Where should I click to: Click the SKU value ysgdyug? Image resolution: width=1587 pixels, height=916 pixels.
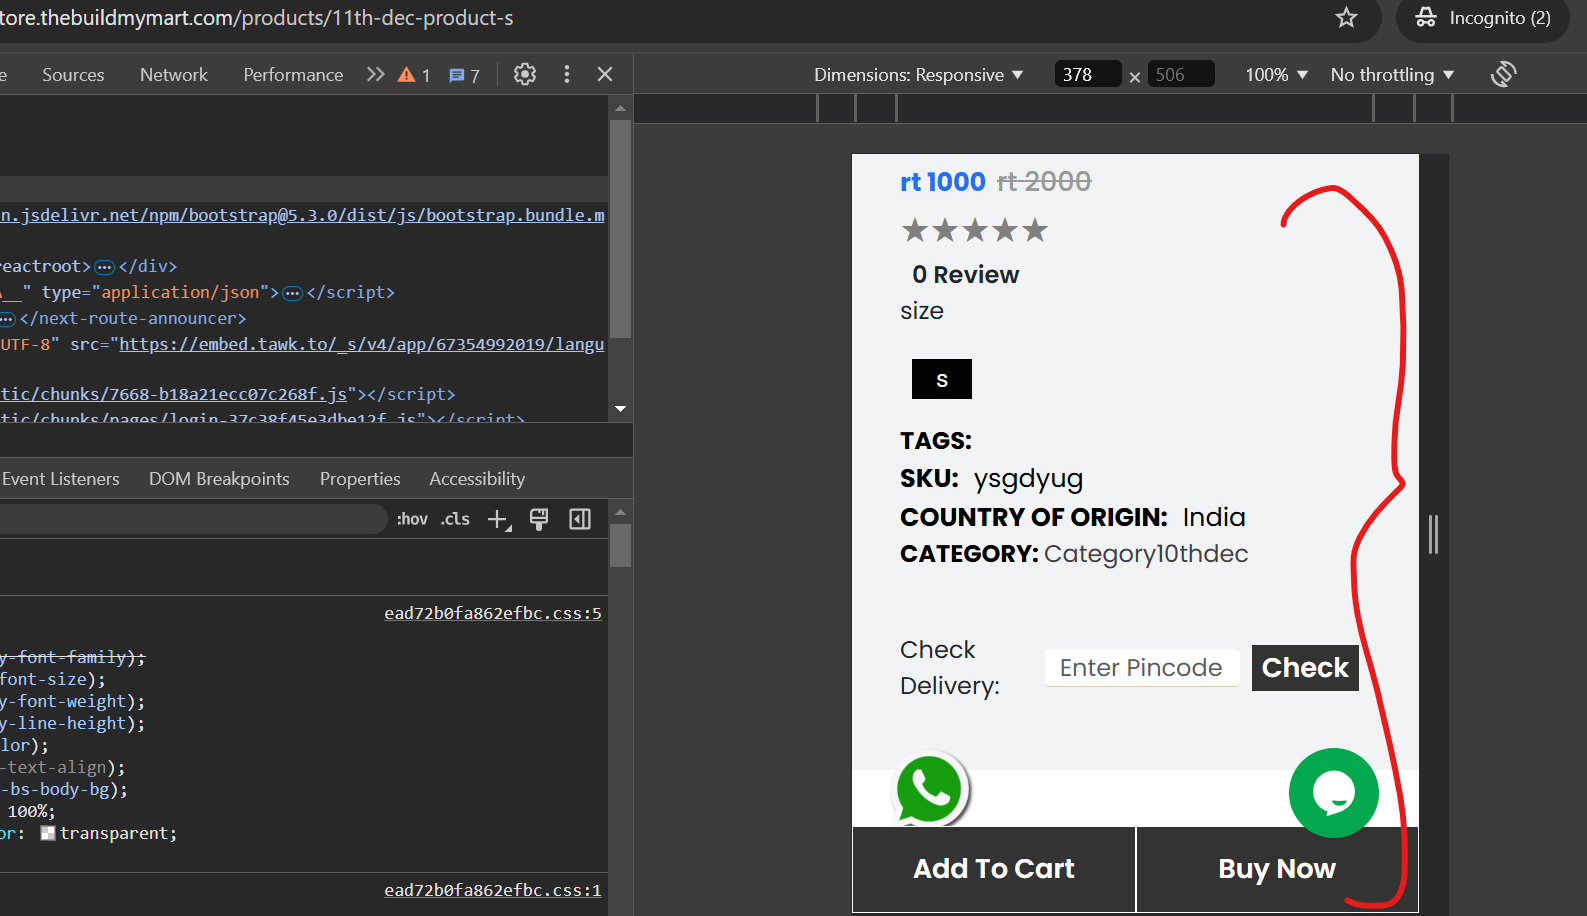click(1028, 479)
